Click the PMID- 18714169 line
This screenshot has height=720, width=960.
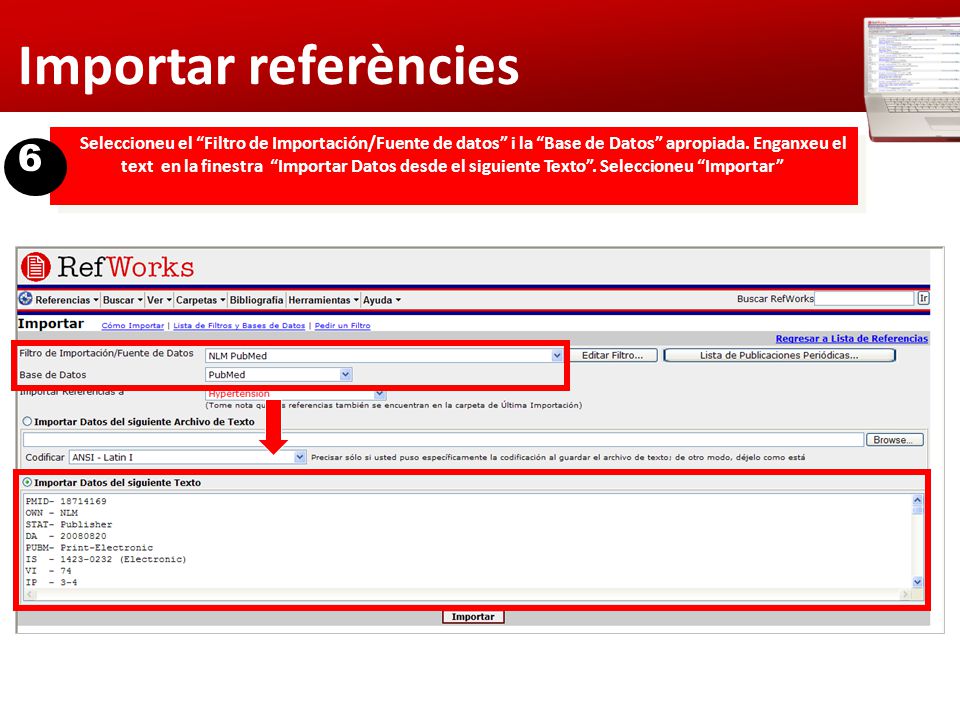pos(66,501)
